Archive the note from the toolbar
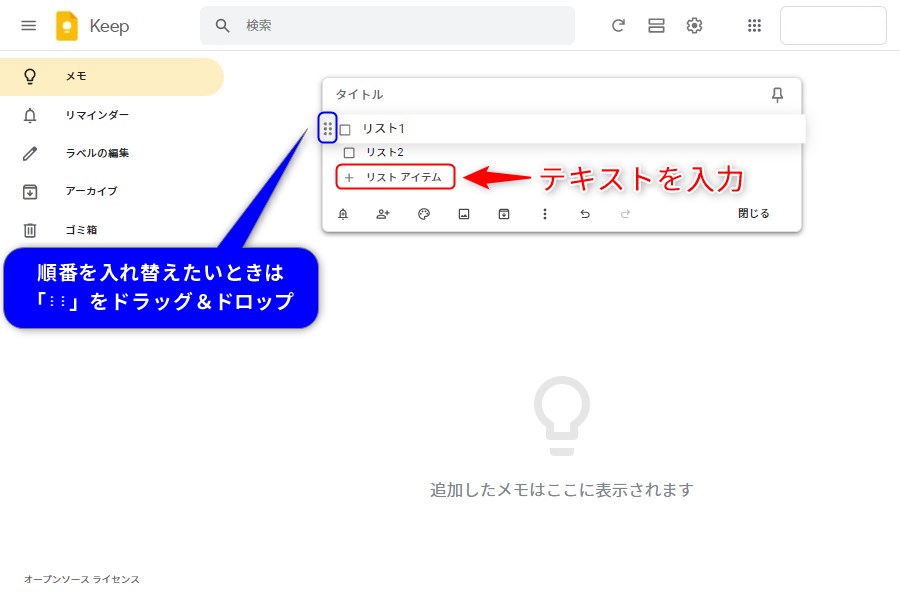 [x=504, y=214]
